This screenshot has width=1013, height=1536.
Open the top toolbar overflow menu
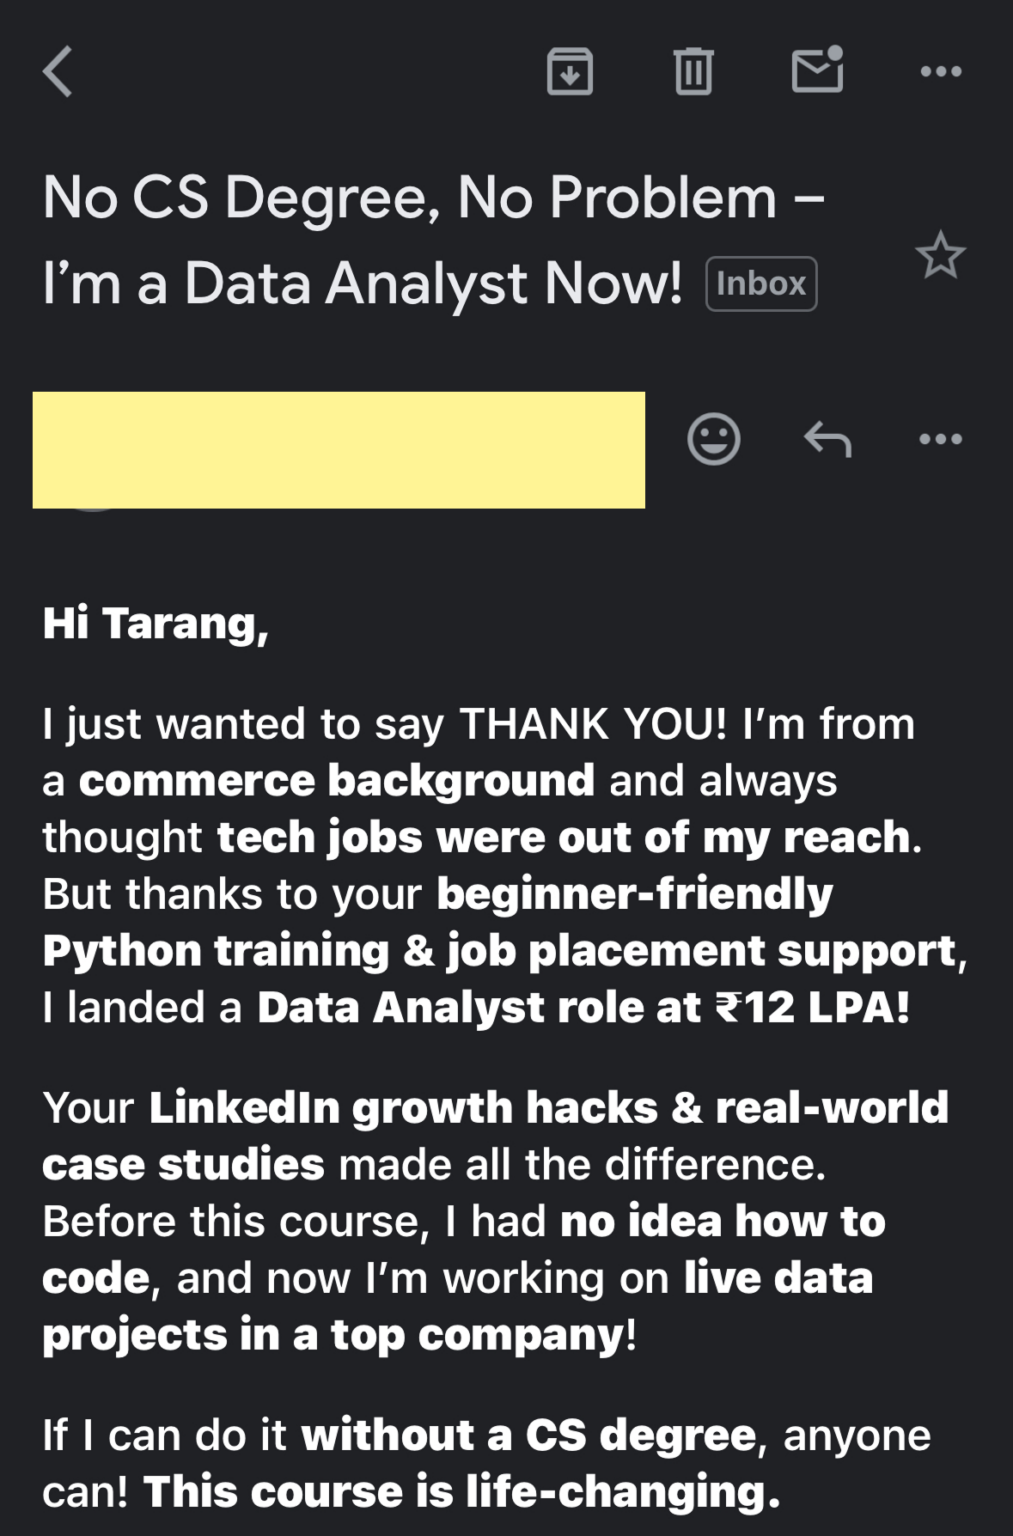tap(938, 70)
